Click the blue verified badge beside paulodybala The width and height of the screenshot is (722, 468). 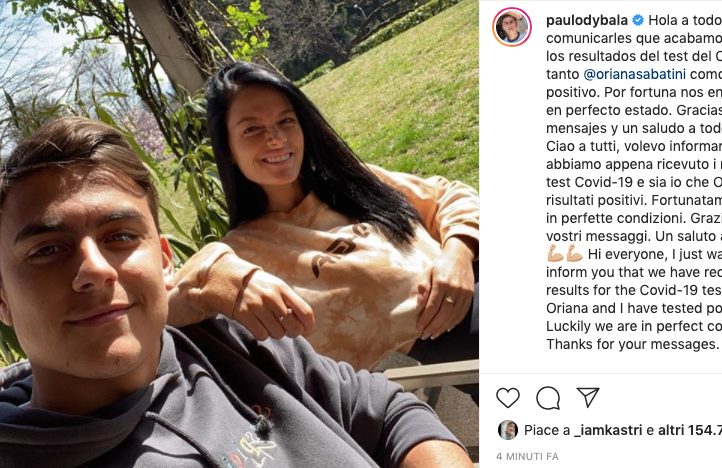tap(638, 20)
